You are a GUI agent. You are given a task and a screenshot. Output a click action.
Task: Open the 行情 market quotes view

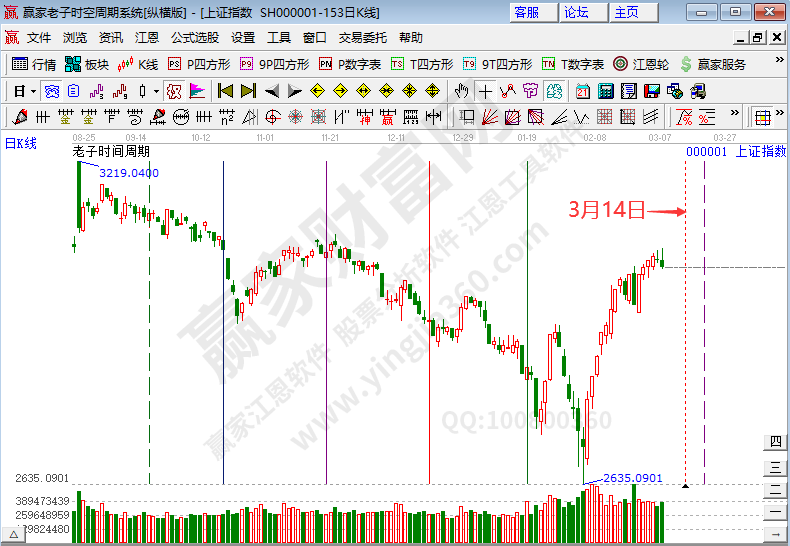[x=33, y=64]
